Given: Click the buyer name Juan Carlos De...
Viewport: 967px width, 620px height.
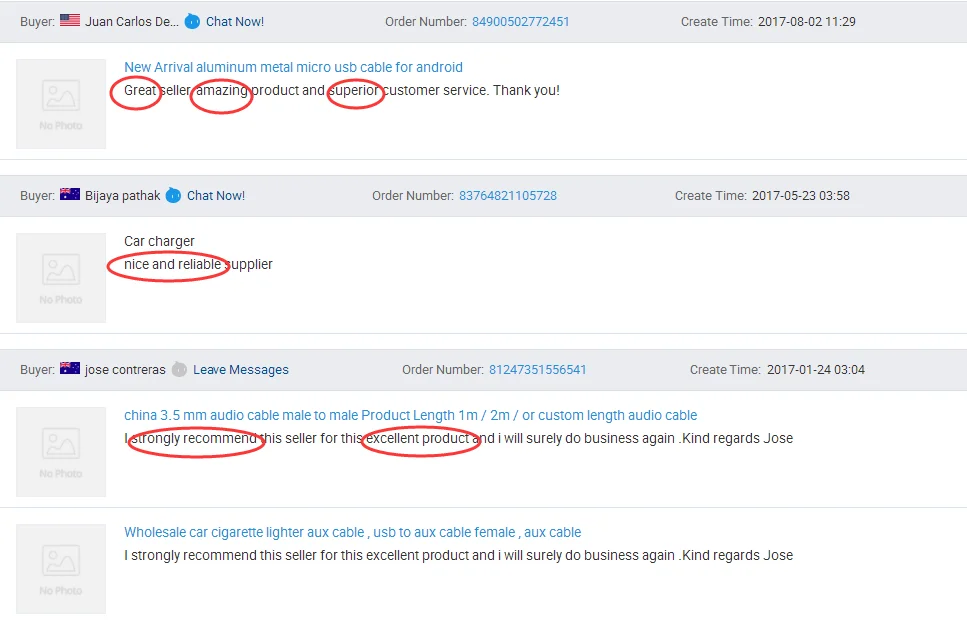Looking at the screenshot, I should pyautogui.click(x=132, y=21).
